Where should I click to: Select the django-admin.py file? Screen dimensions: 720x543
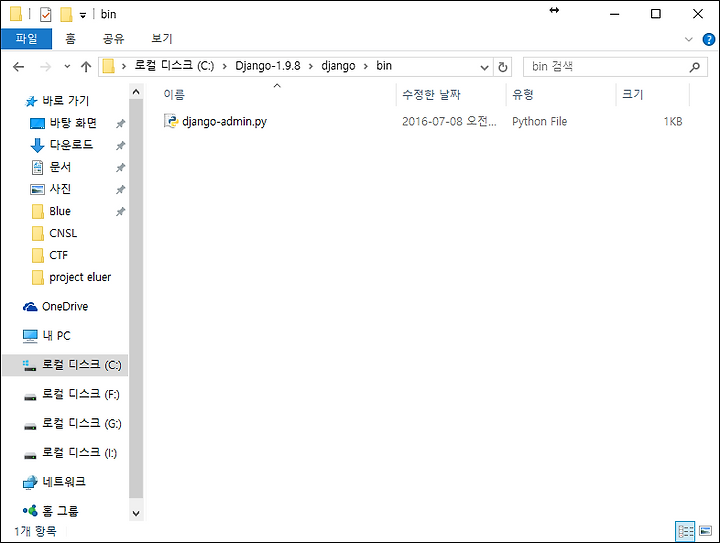(224, 122)
